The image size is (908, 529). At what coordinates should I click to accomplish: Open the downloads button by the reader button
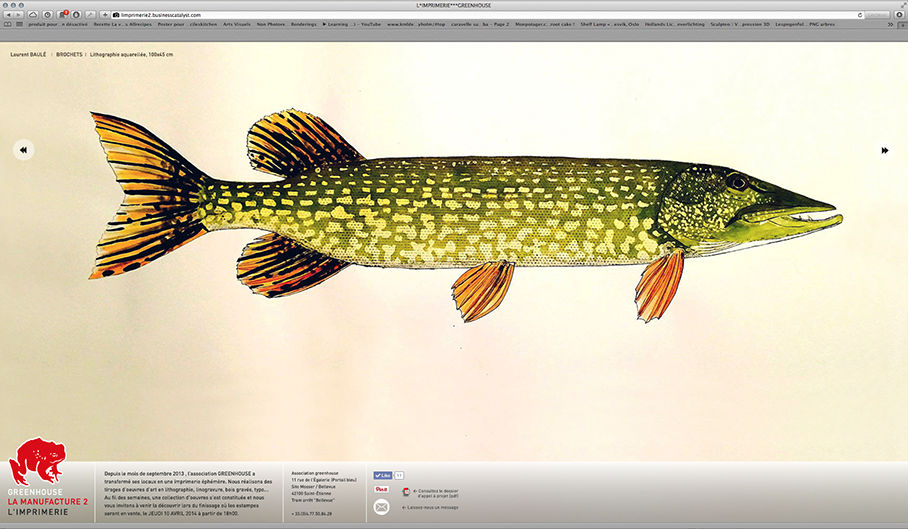pyautogui.click(x=899, y=15)
